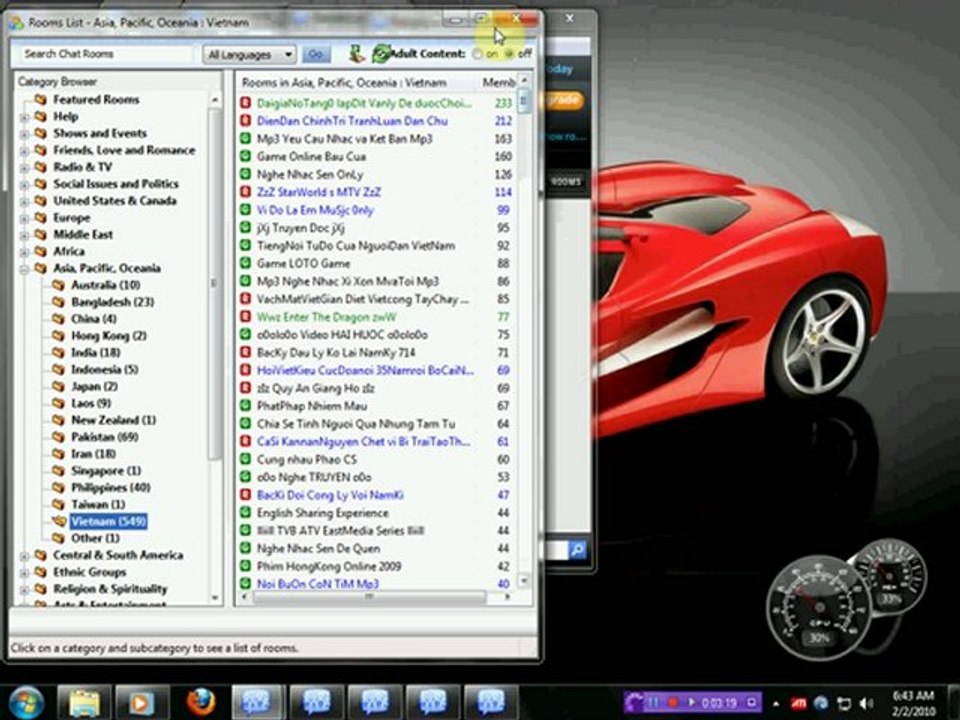The width and height of the screenshot is (960, 720).
Task: Click the CPU gauge desktop gadget
Action: [820, 608]
